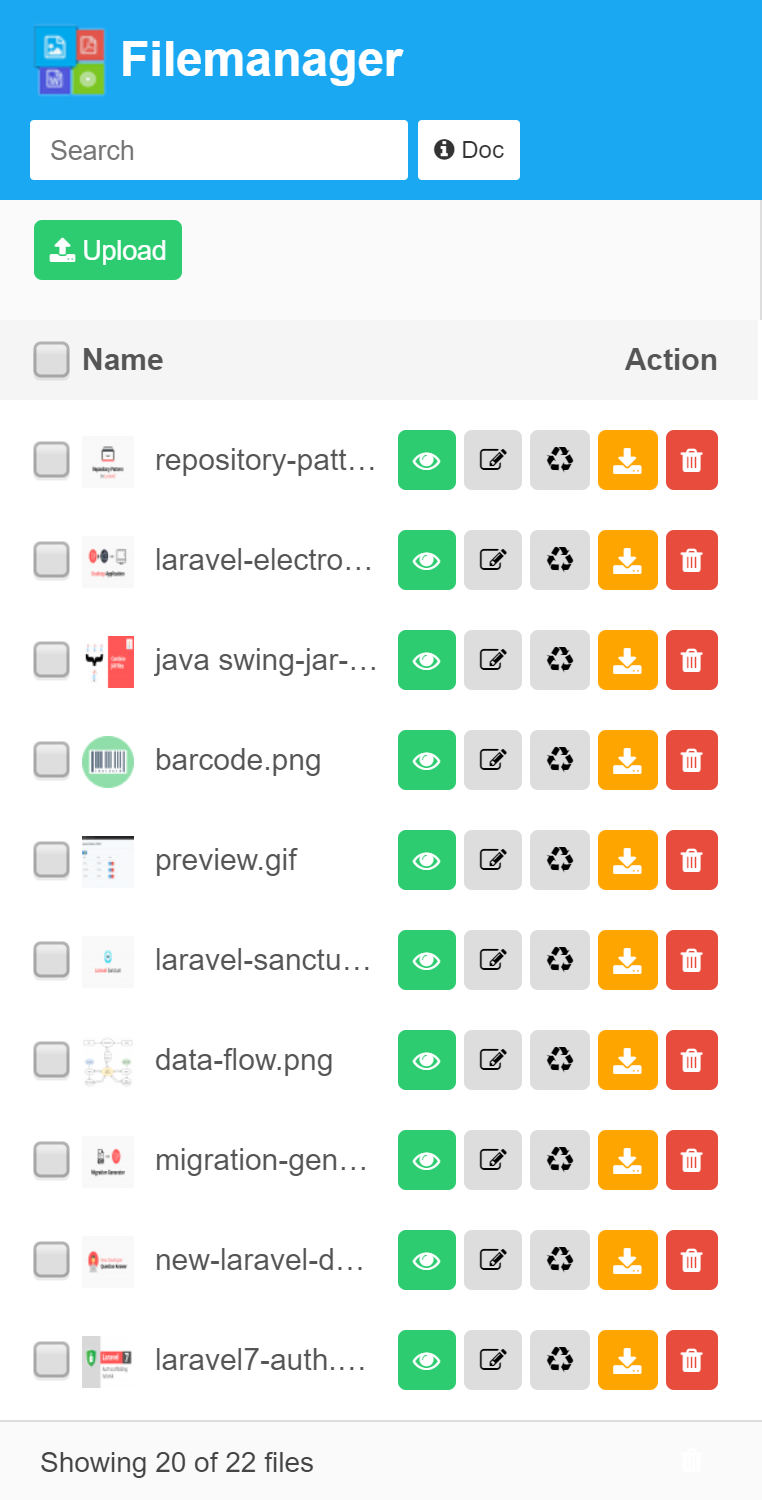View the laravel-sanctu file preview
Image resolution: width=762 pixels, height=1500 pixels.
click(427, 960)
